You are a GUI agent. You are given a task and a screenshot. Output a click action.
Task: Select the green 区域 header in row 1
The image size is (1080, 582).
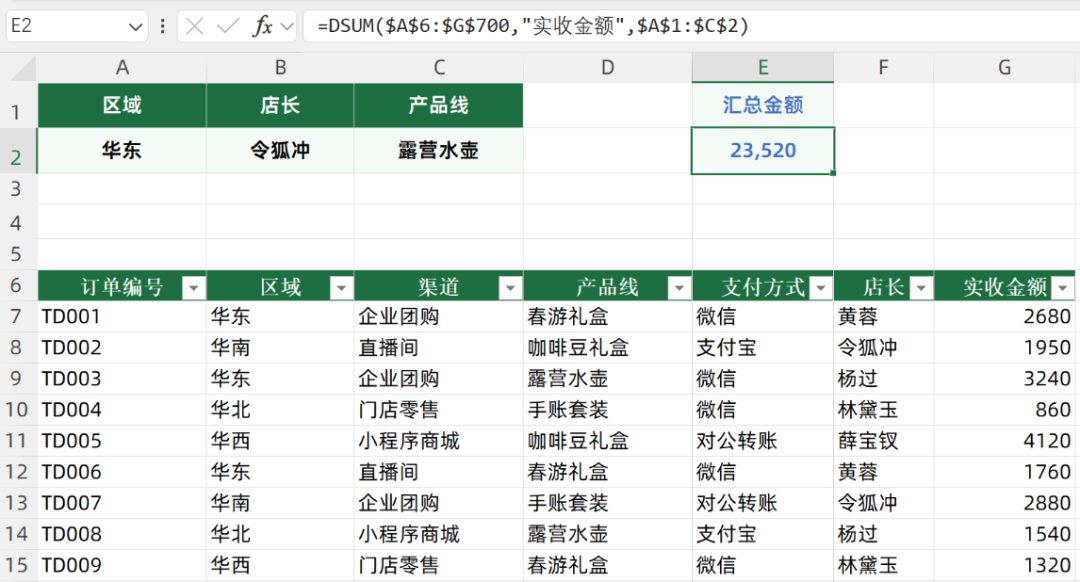(122, 105)
